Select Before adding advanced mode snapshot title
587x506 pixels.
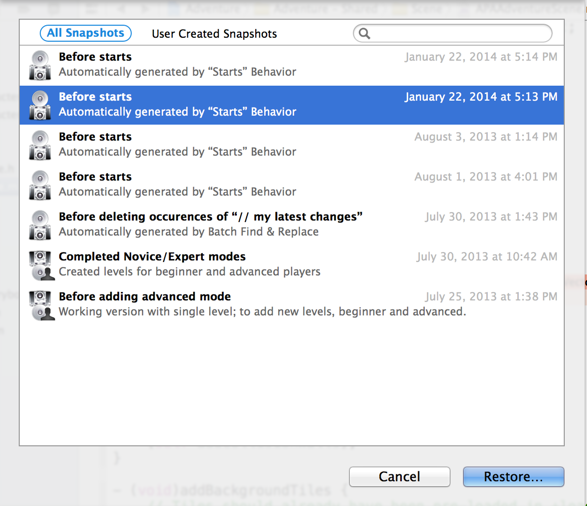coord(145,296)
